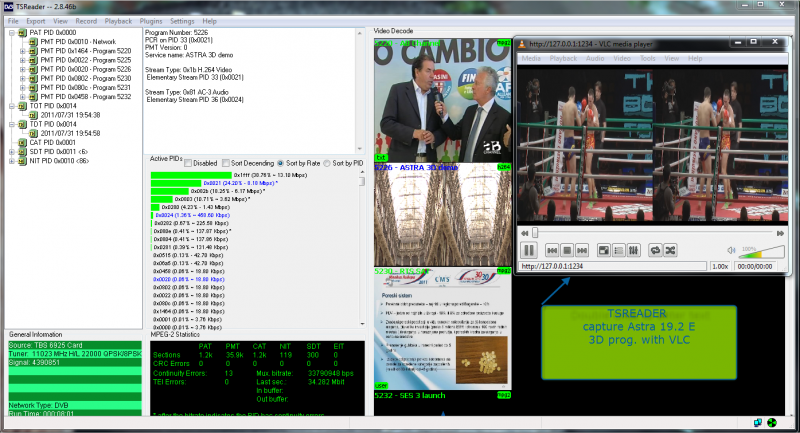Show the VLC playlist
Image resolution: width=800 pixels, height=433 pixels.
click(618, 250)
